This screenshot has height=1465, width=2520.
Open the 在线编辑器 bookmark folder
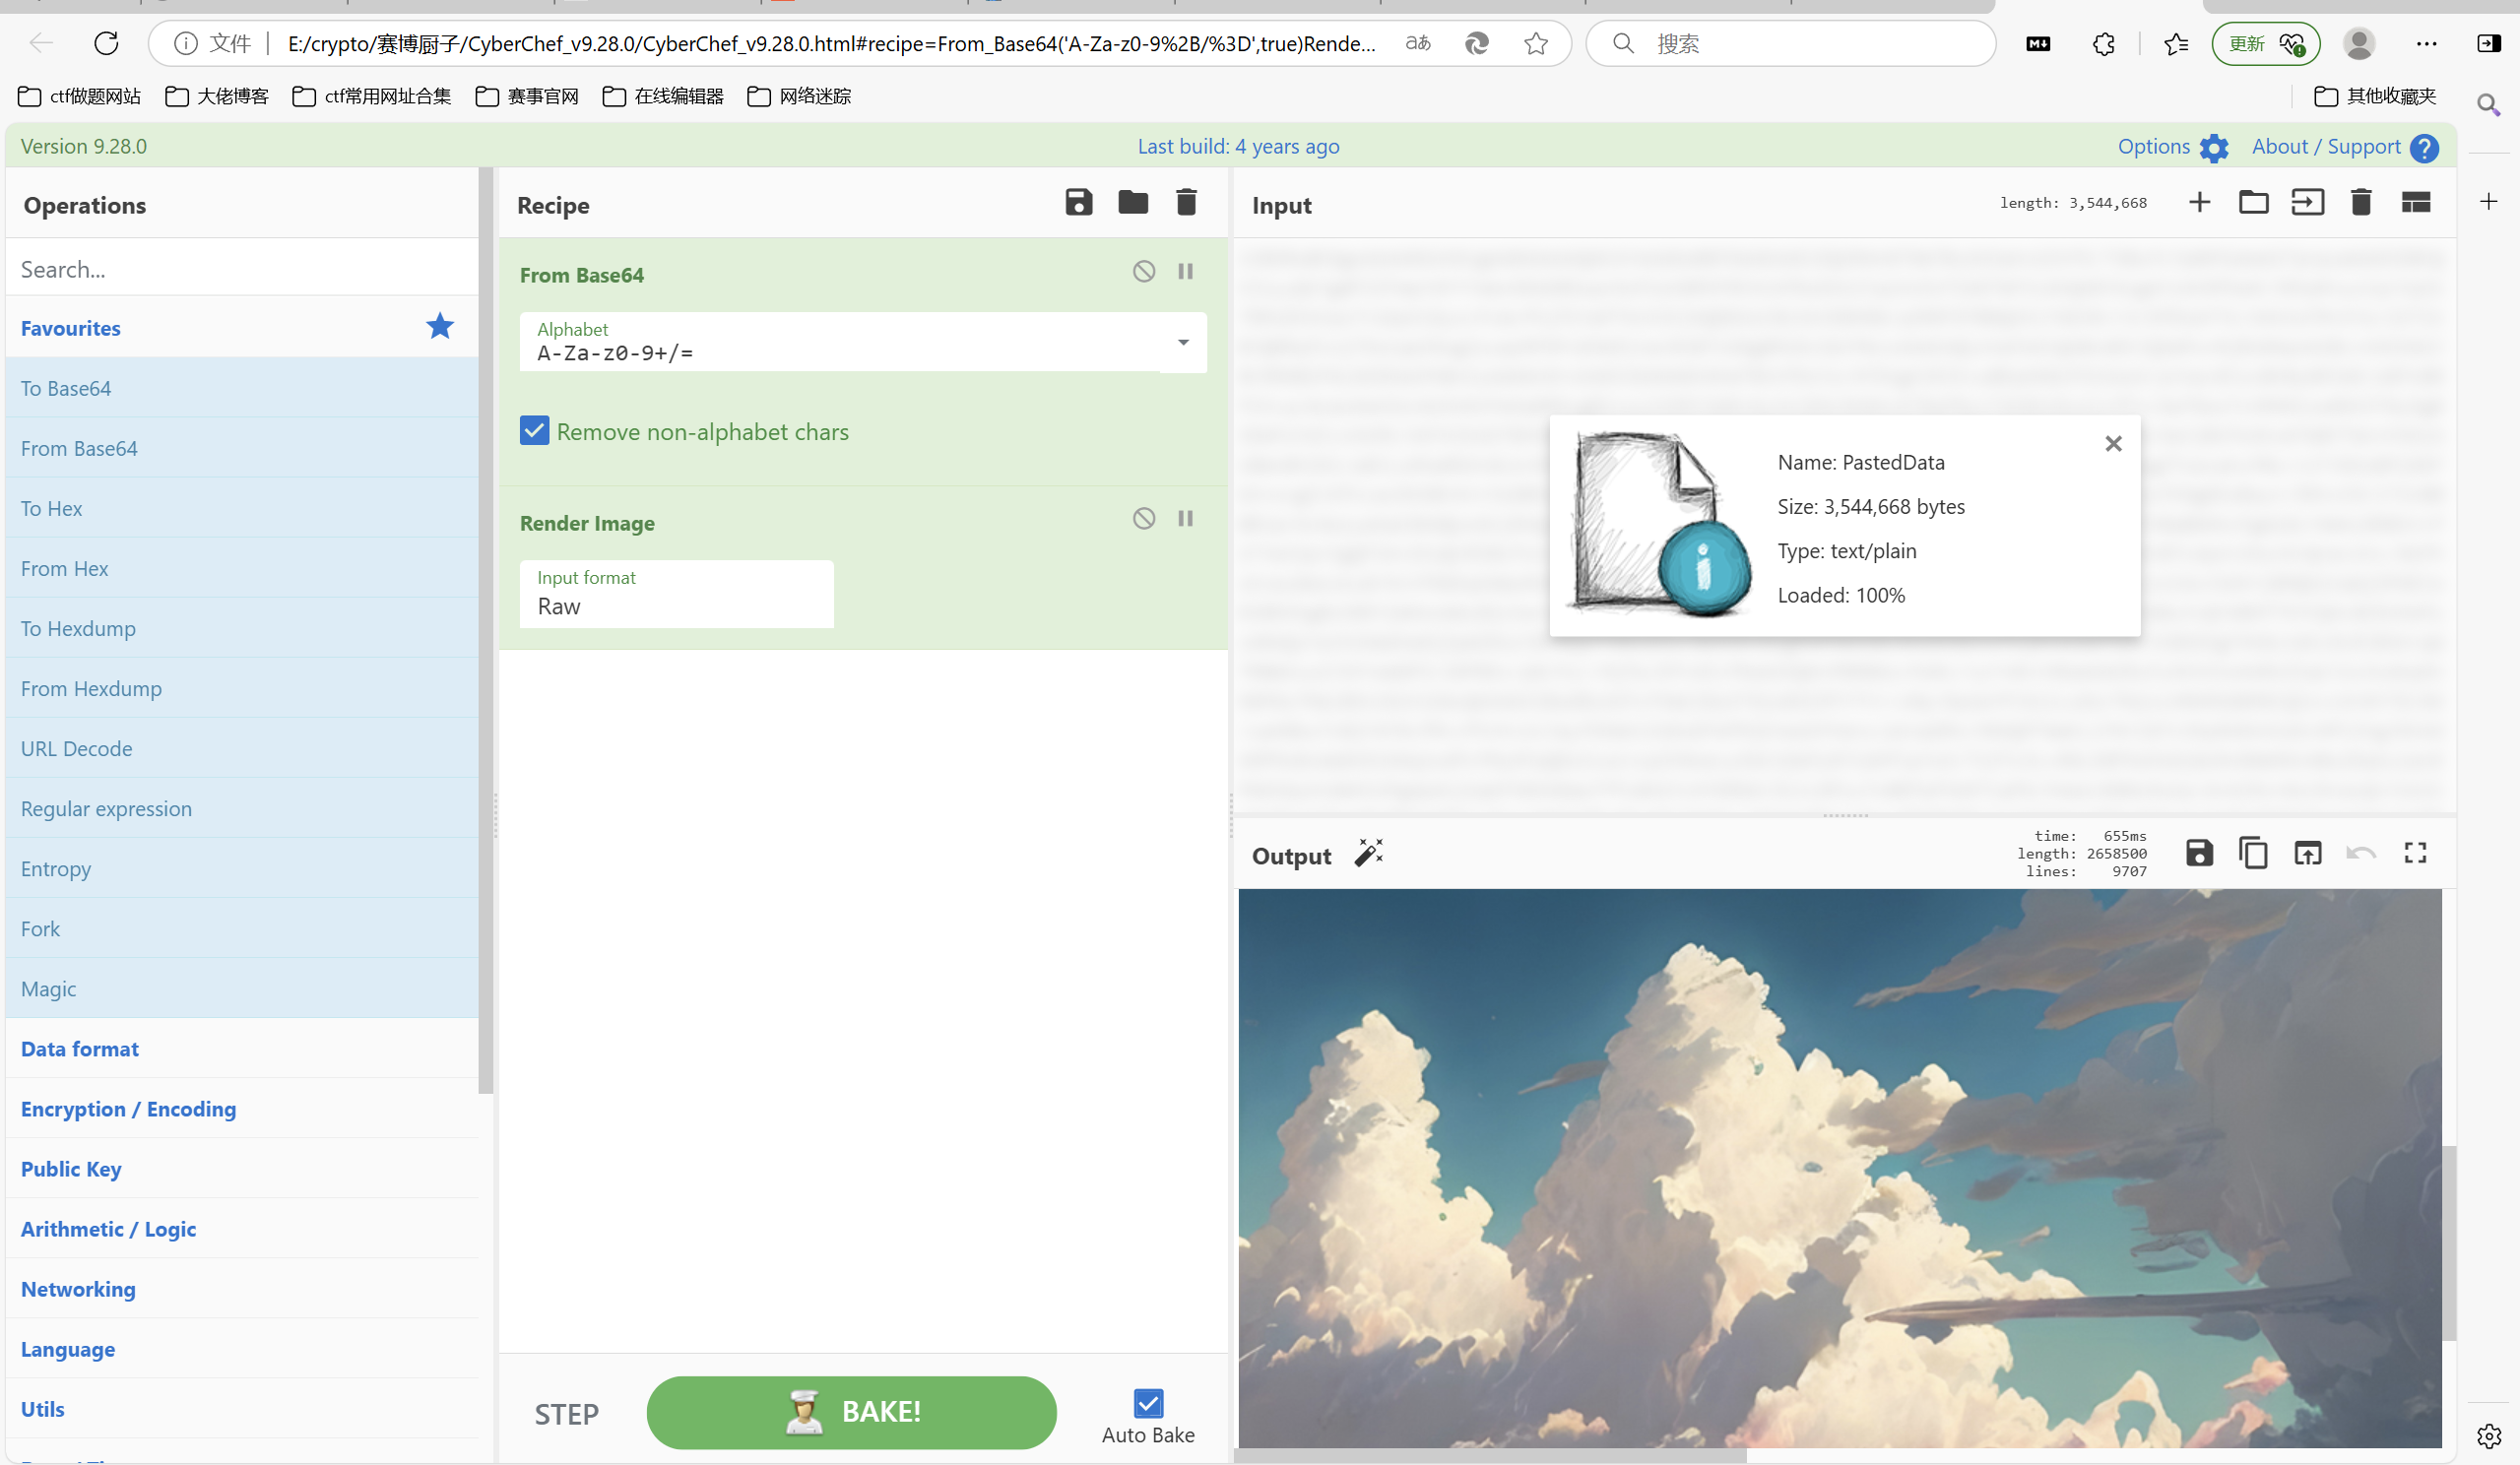[x=663, y=96]
